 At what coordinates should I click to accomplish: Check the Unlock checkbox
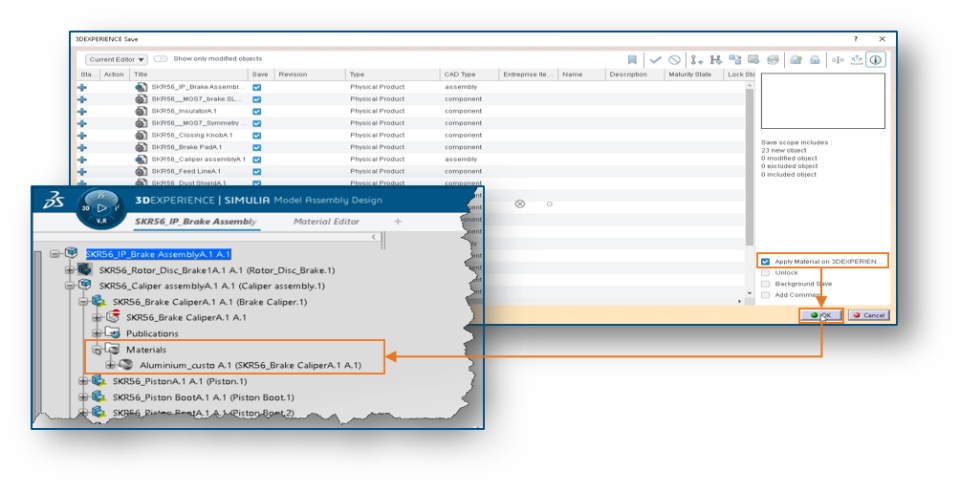(765, 272)
